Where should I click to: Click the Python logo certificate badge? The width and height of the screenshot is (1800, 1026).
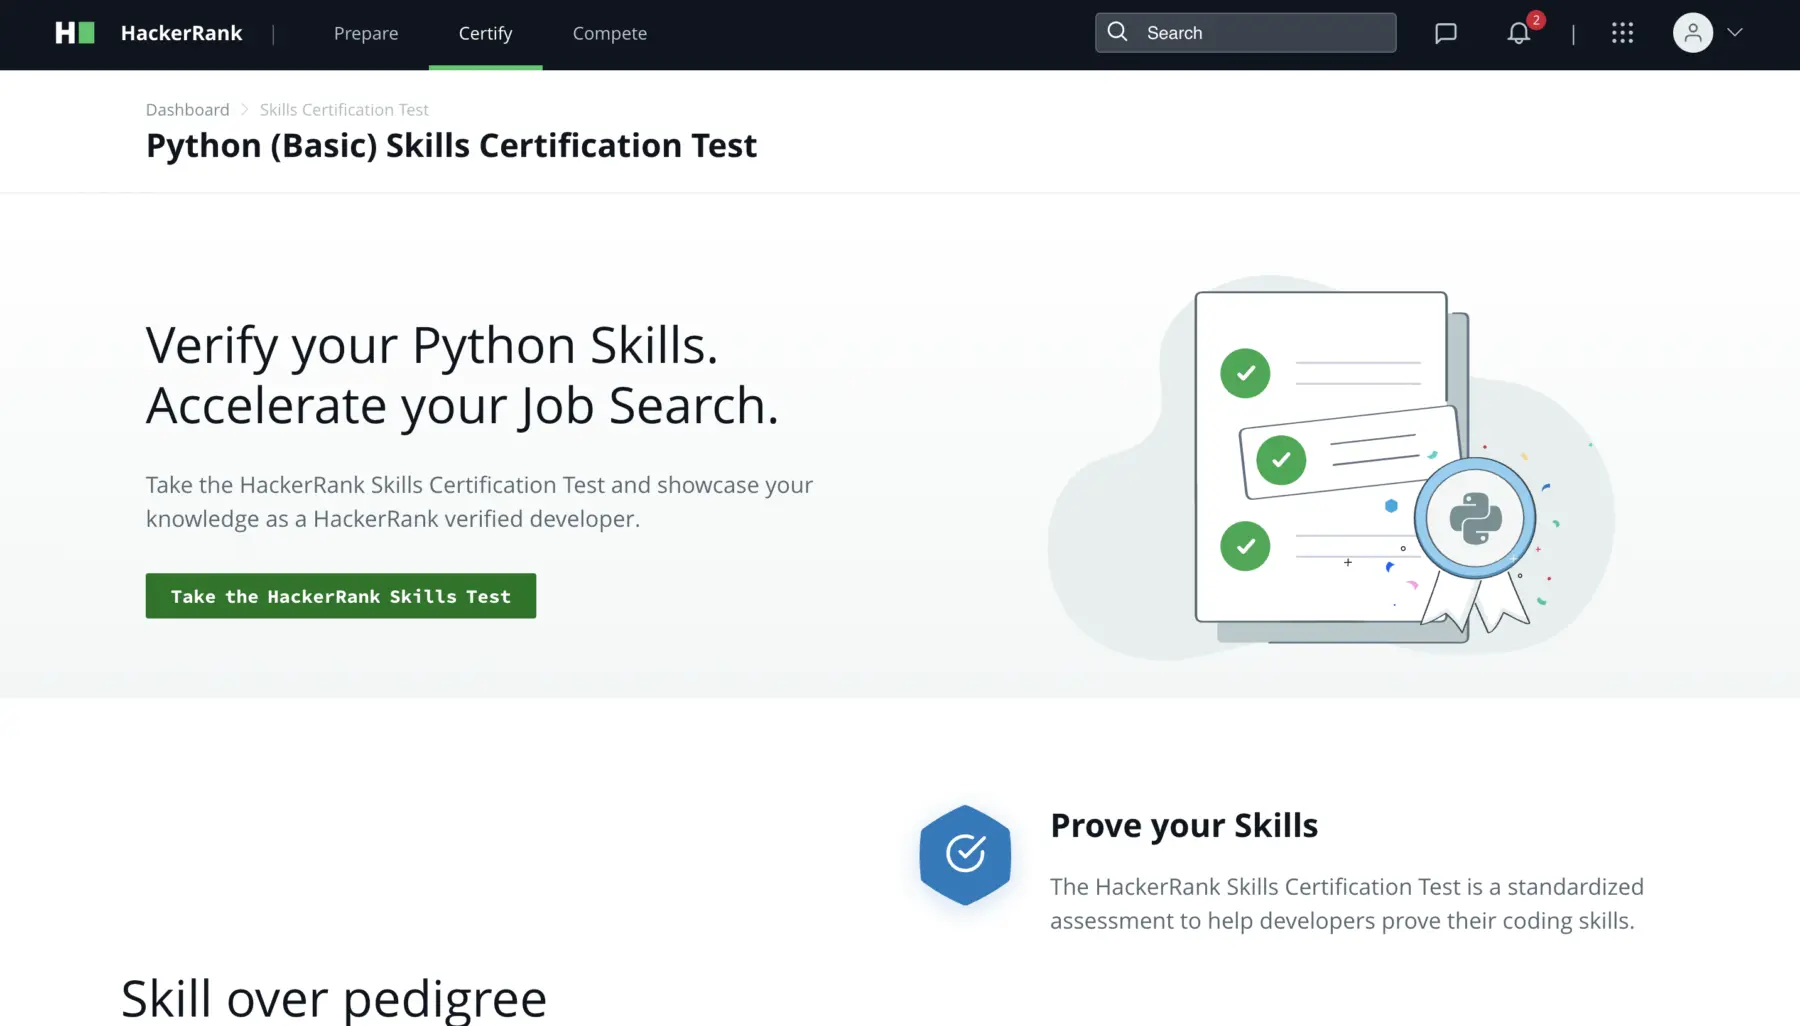[1475, 518]
